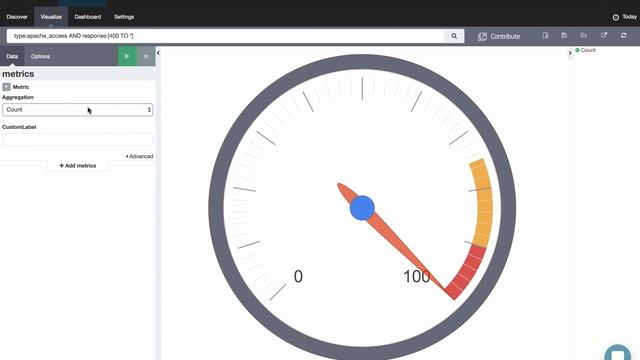Switch to the Options tab

coord(40,56)
